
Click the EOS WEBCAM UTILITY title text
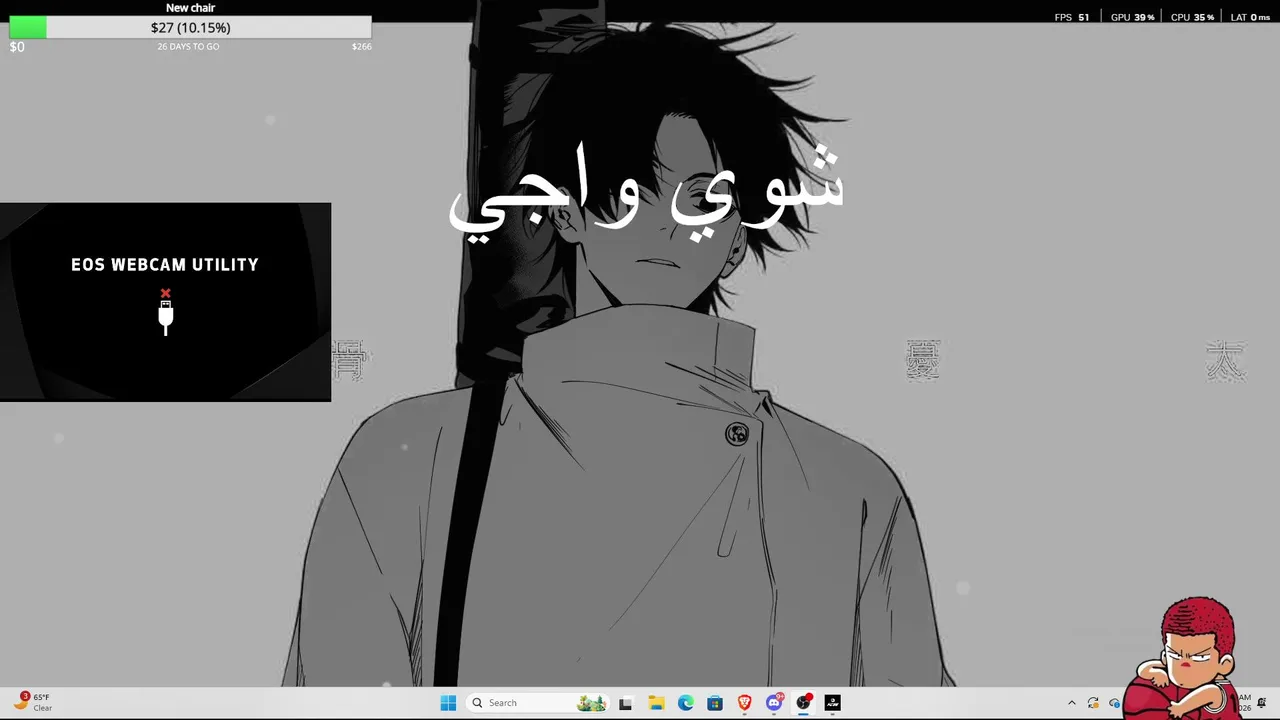(x=165, y=265)
